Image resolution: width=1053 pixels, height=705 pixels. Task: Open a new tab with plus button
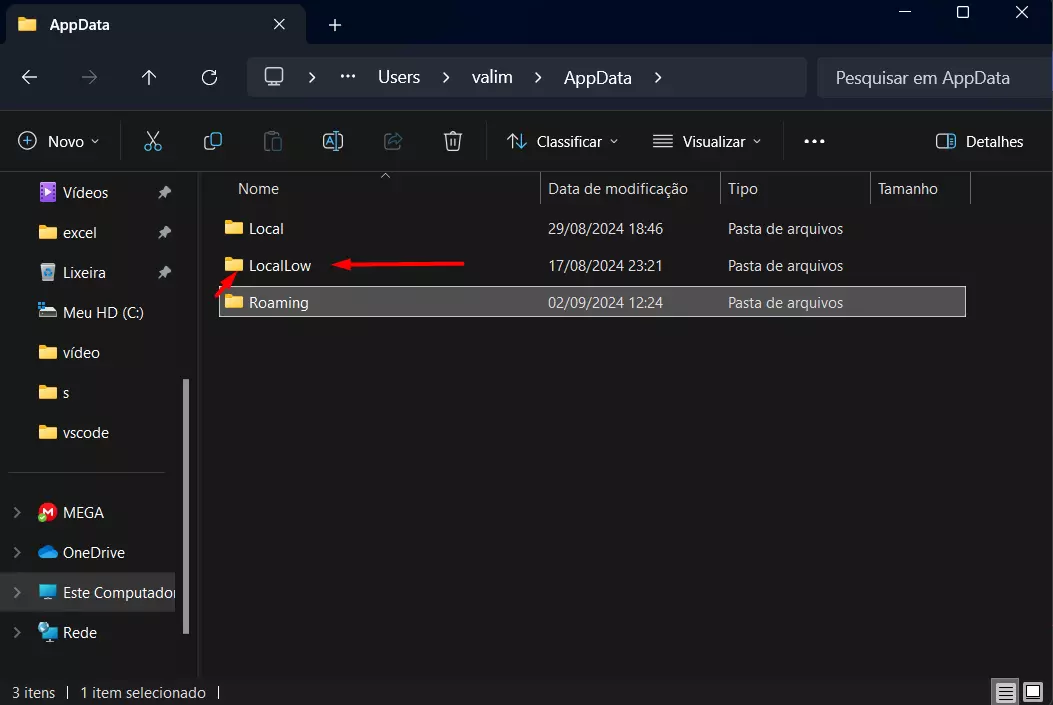(x=335, y=25)
